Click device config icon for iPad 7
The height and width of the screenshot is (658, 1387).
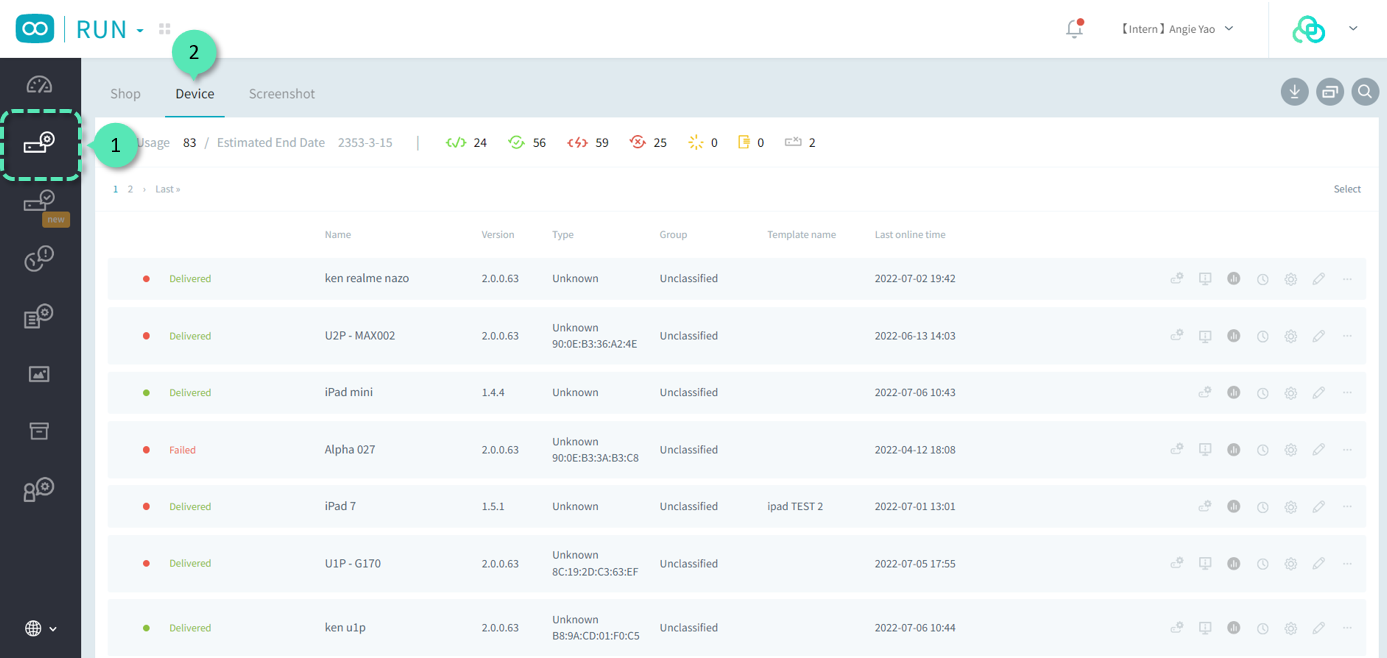[1205, 507]
